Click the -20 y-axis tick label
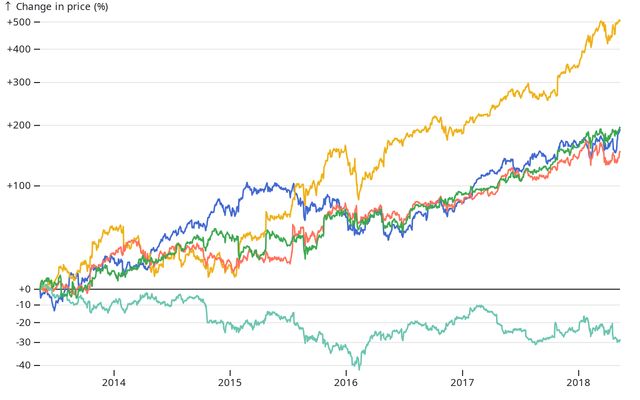640x400 pixels. 24,322
